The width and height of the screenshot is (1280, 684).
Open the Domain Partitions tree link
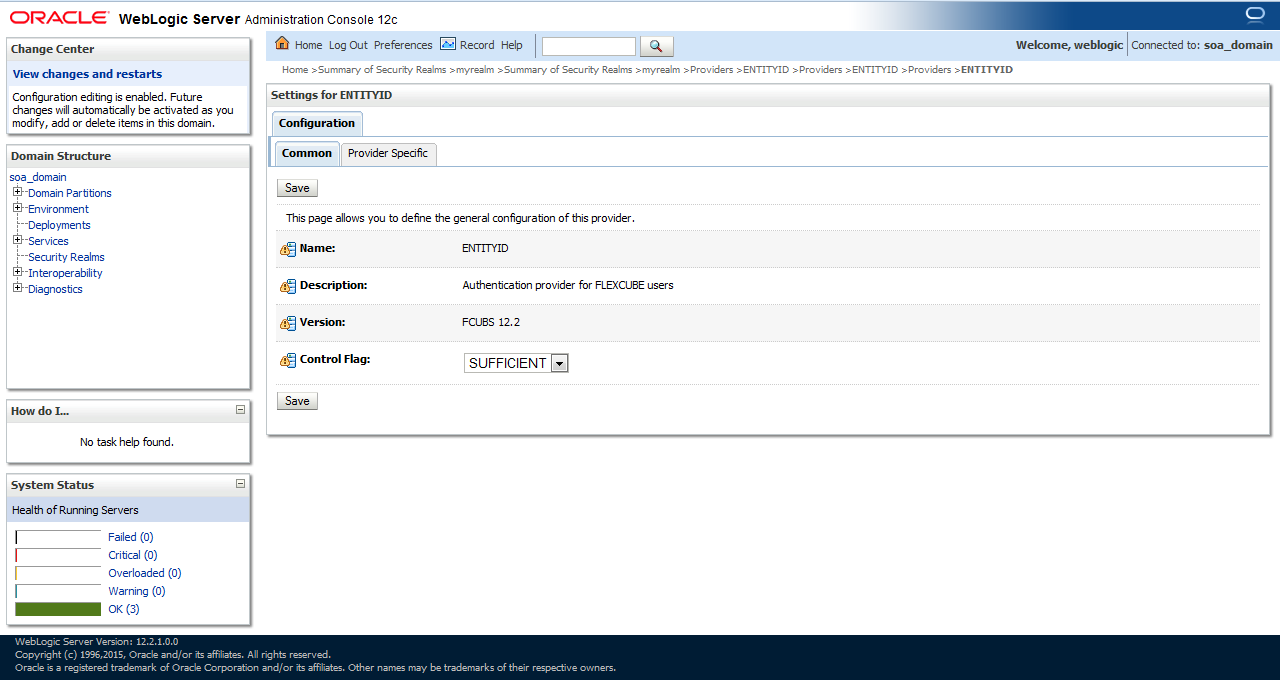[x=70, y=193]
